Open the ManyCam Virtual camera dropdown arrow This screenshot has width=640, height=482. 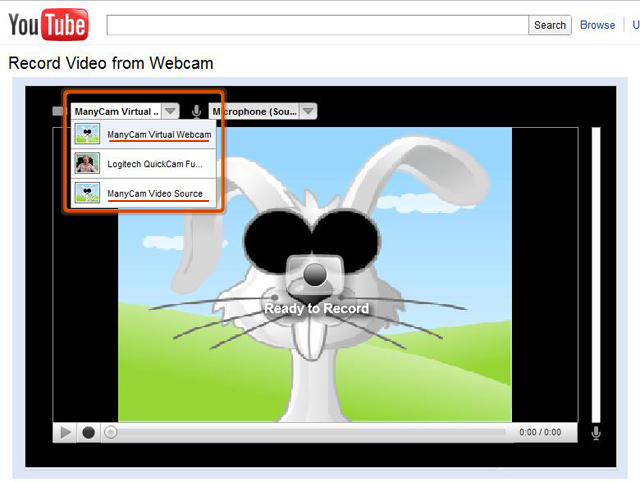[x=170, y=111]
